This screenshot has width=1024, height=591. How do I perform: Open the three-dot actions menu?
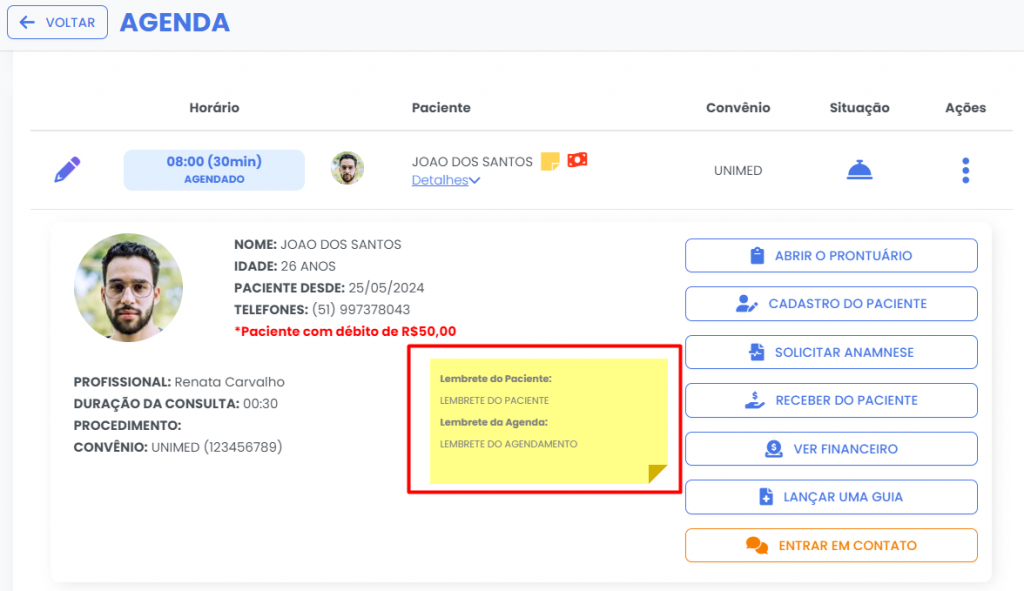coord(965,170)
